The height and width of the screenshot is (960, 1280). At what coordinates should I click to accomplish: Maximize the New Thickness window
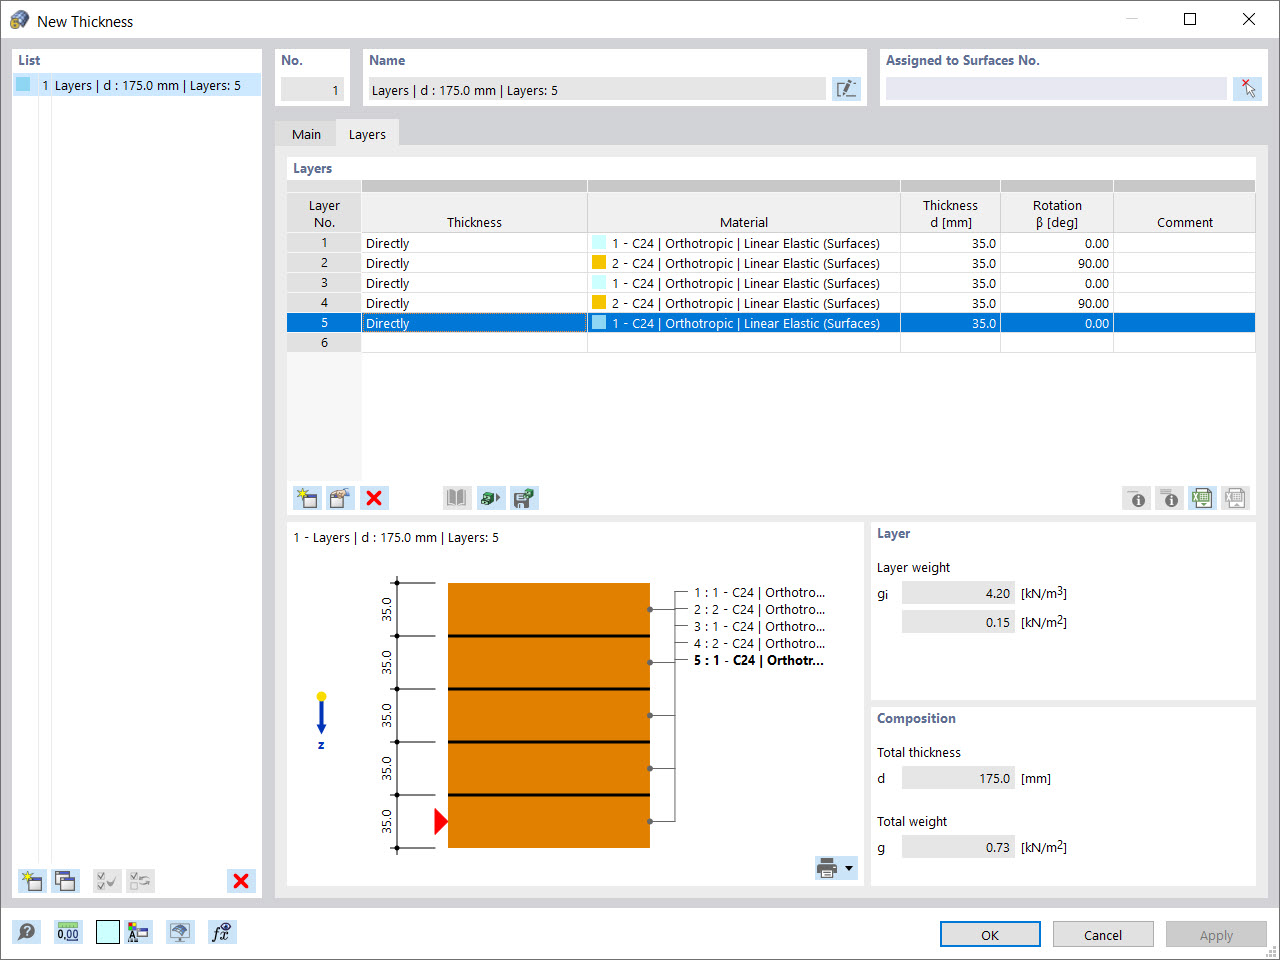1190,19
